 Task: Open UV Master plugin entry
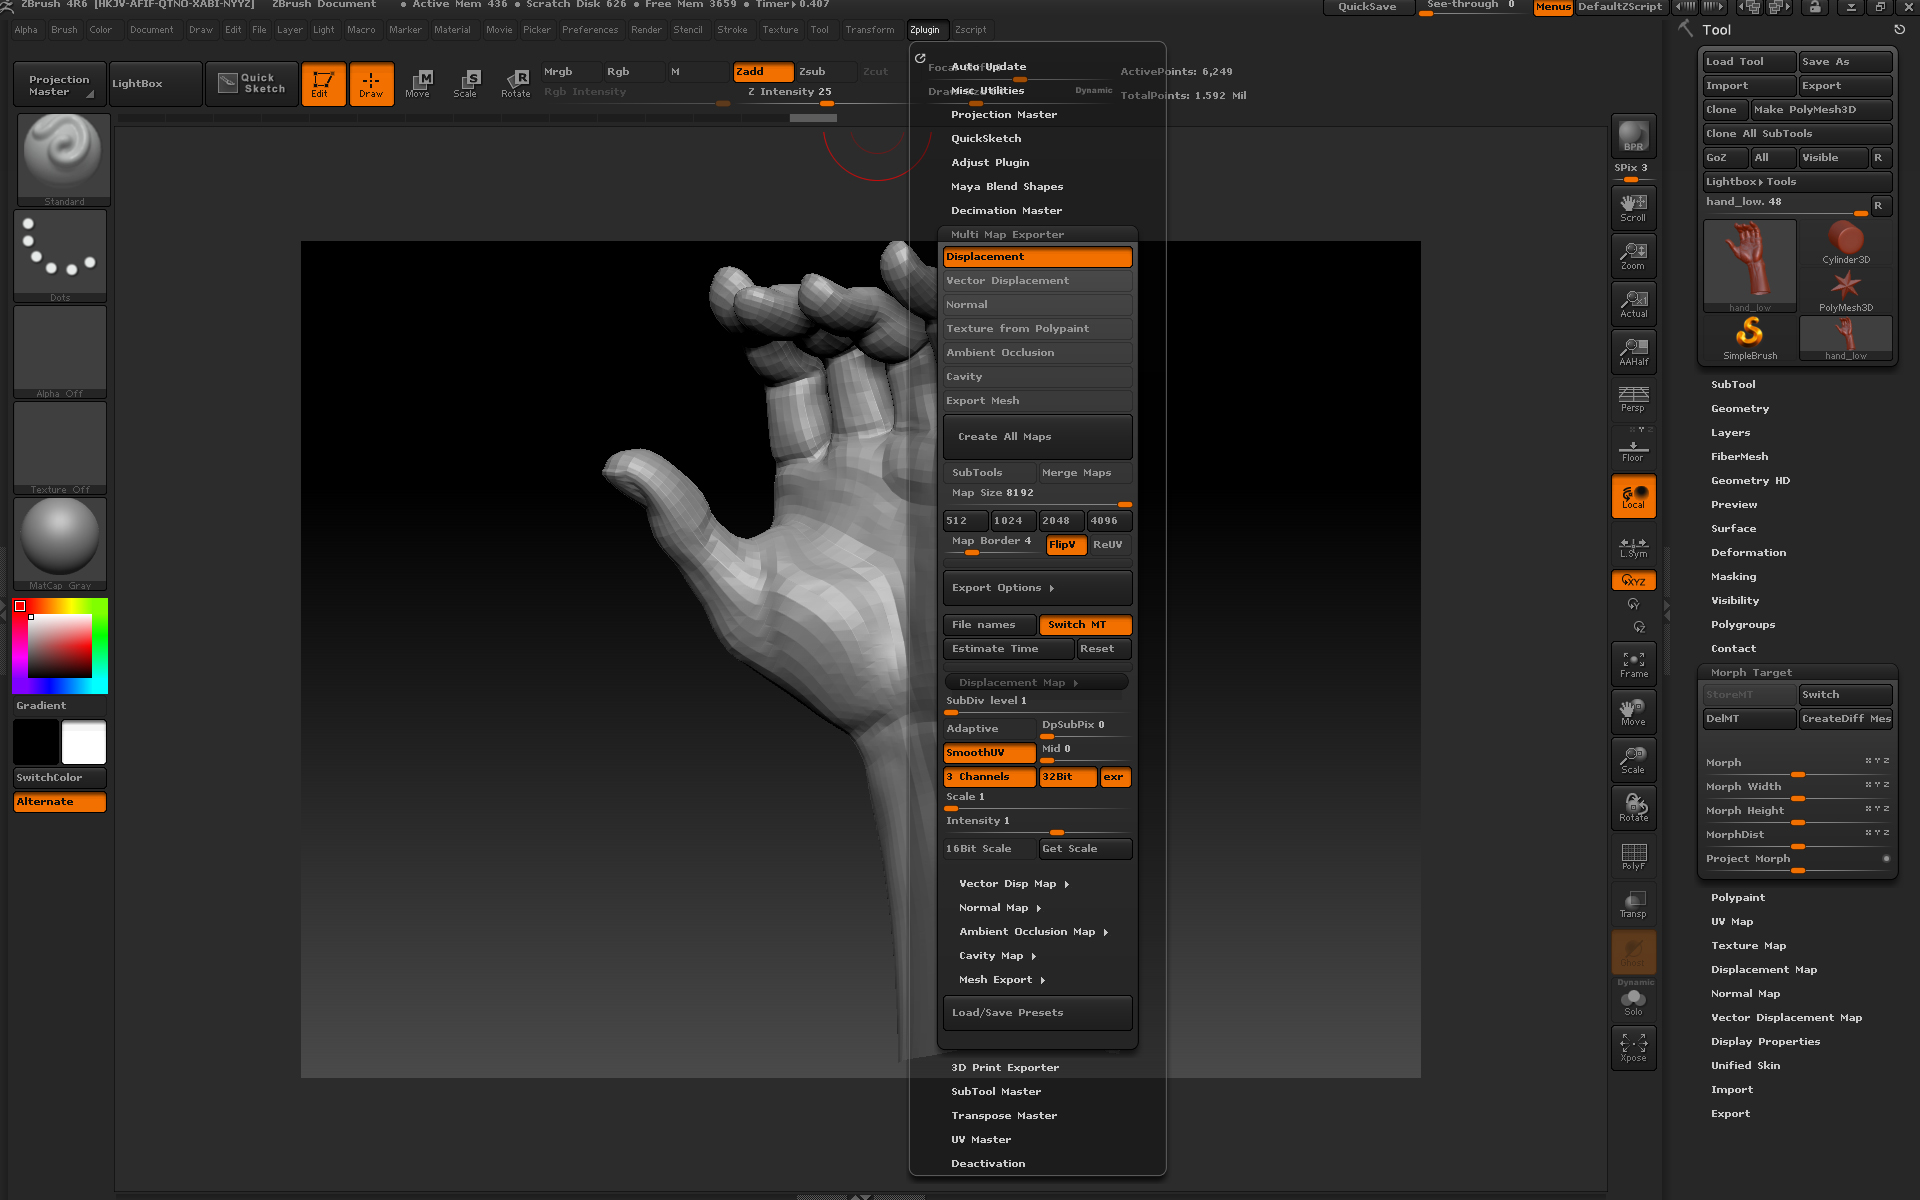tap(981, 1140)
